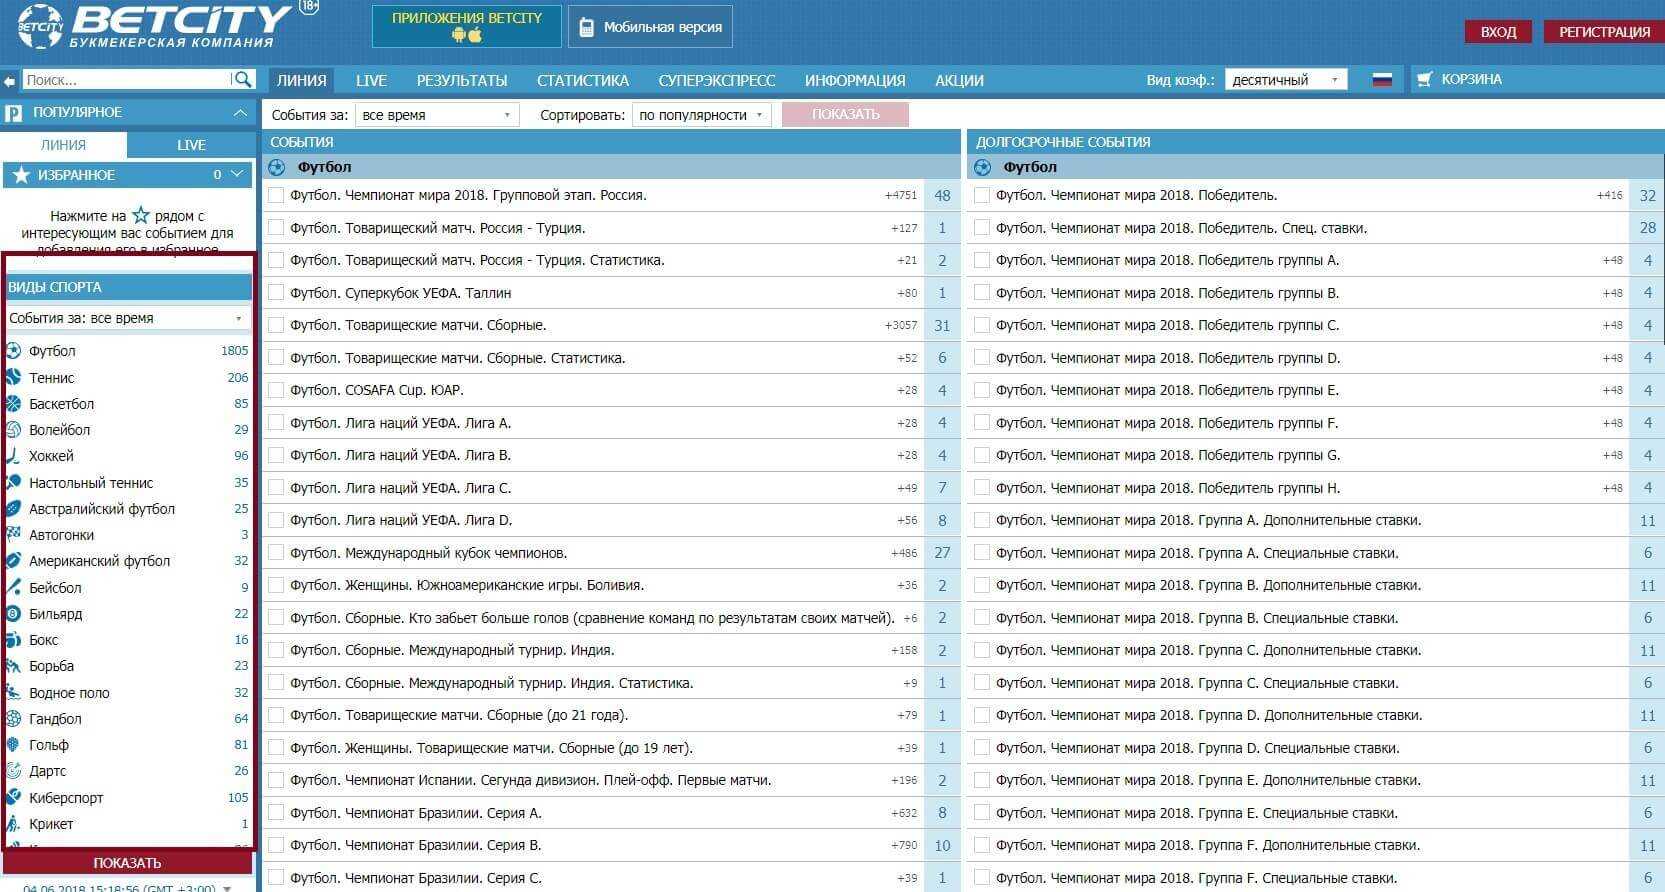Expand the Избранное chevron
Viewport: 1665px width, 892px height.
click(x=237, y=175)
